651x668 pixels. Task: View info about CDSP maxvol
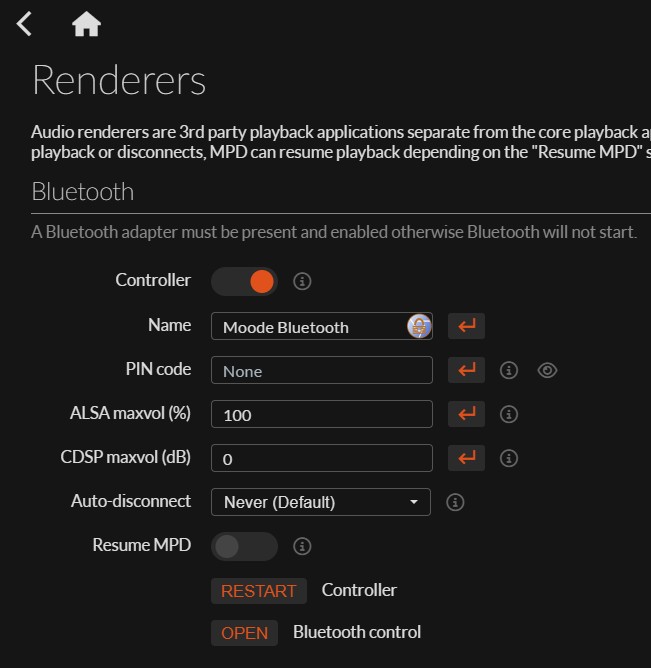508,458
